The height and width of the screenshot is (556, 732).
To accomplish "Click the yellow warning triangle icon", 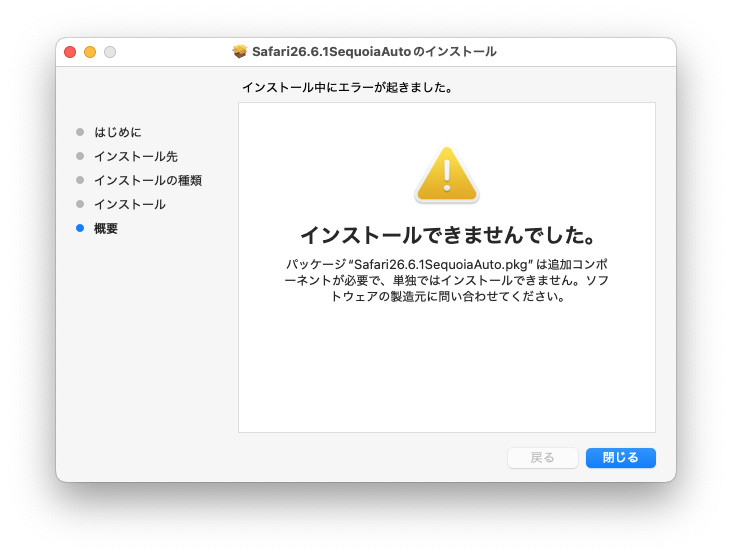I will [x=447, y=174].
